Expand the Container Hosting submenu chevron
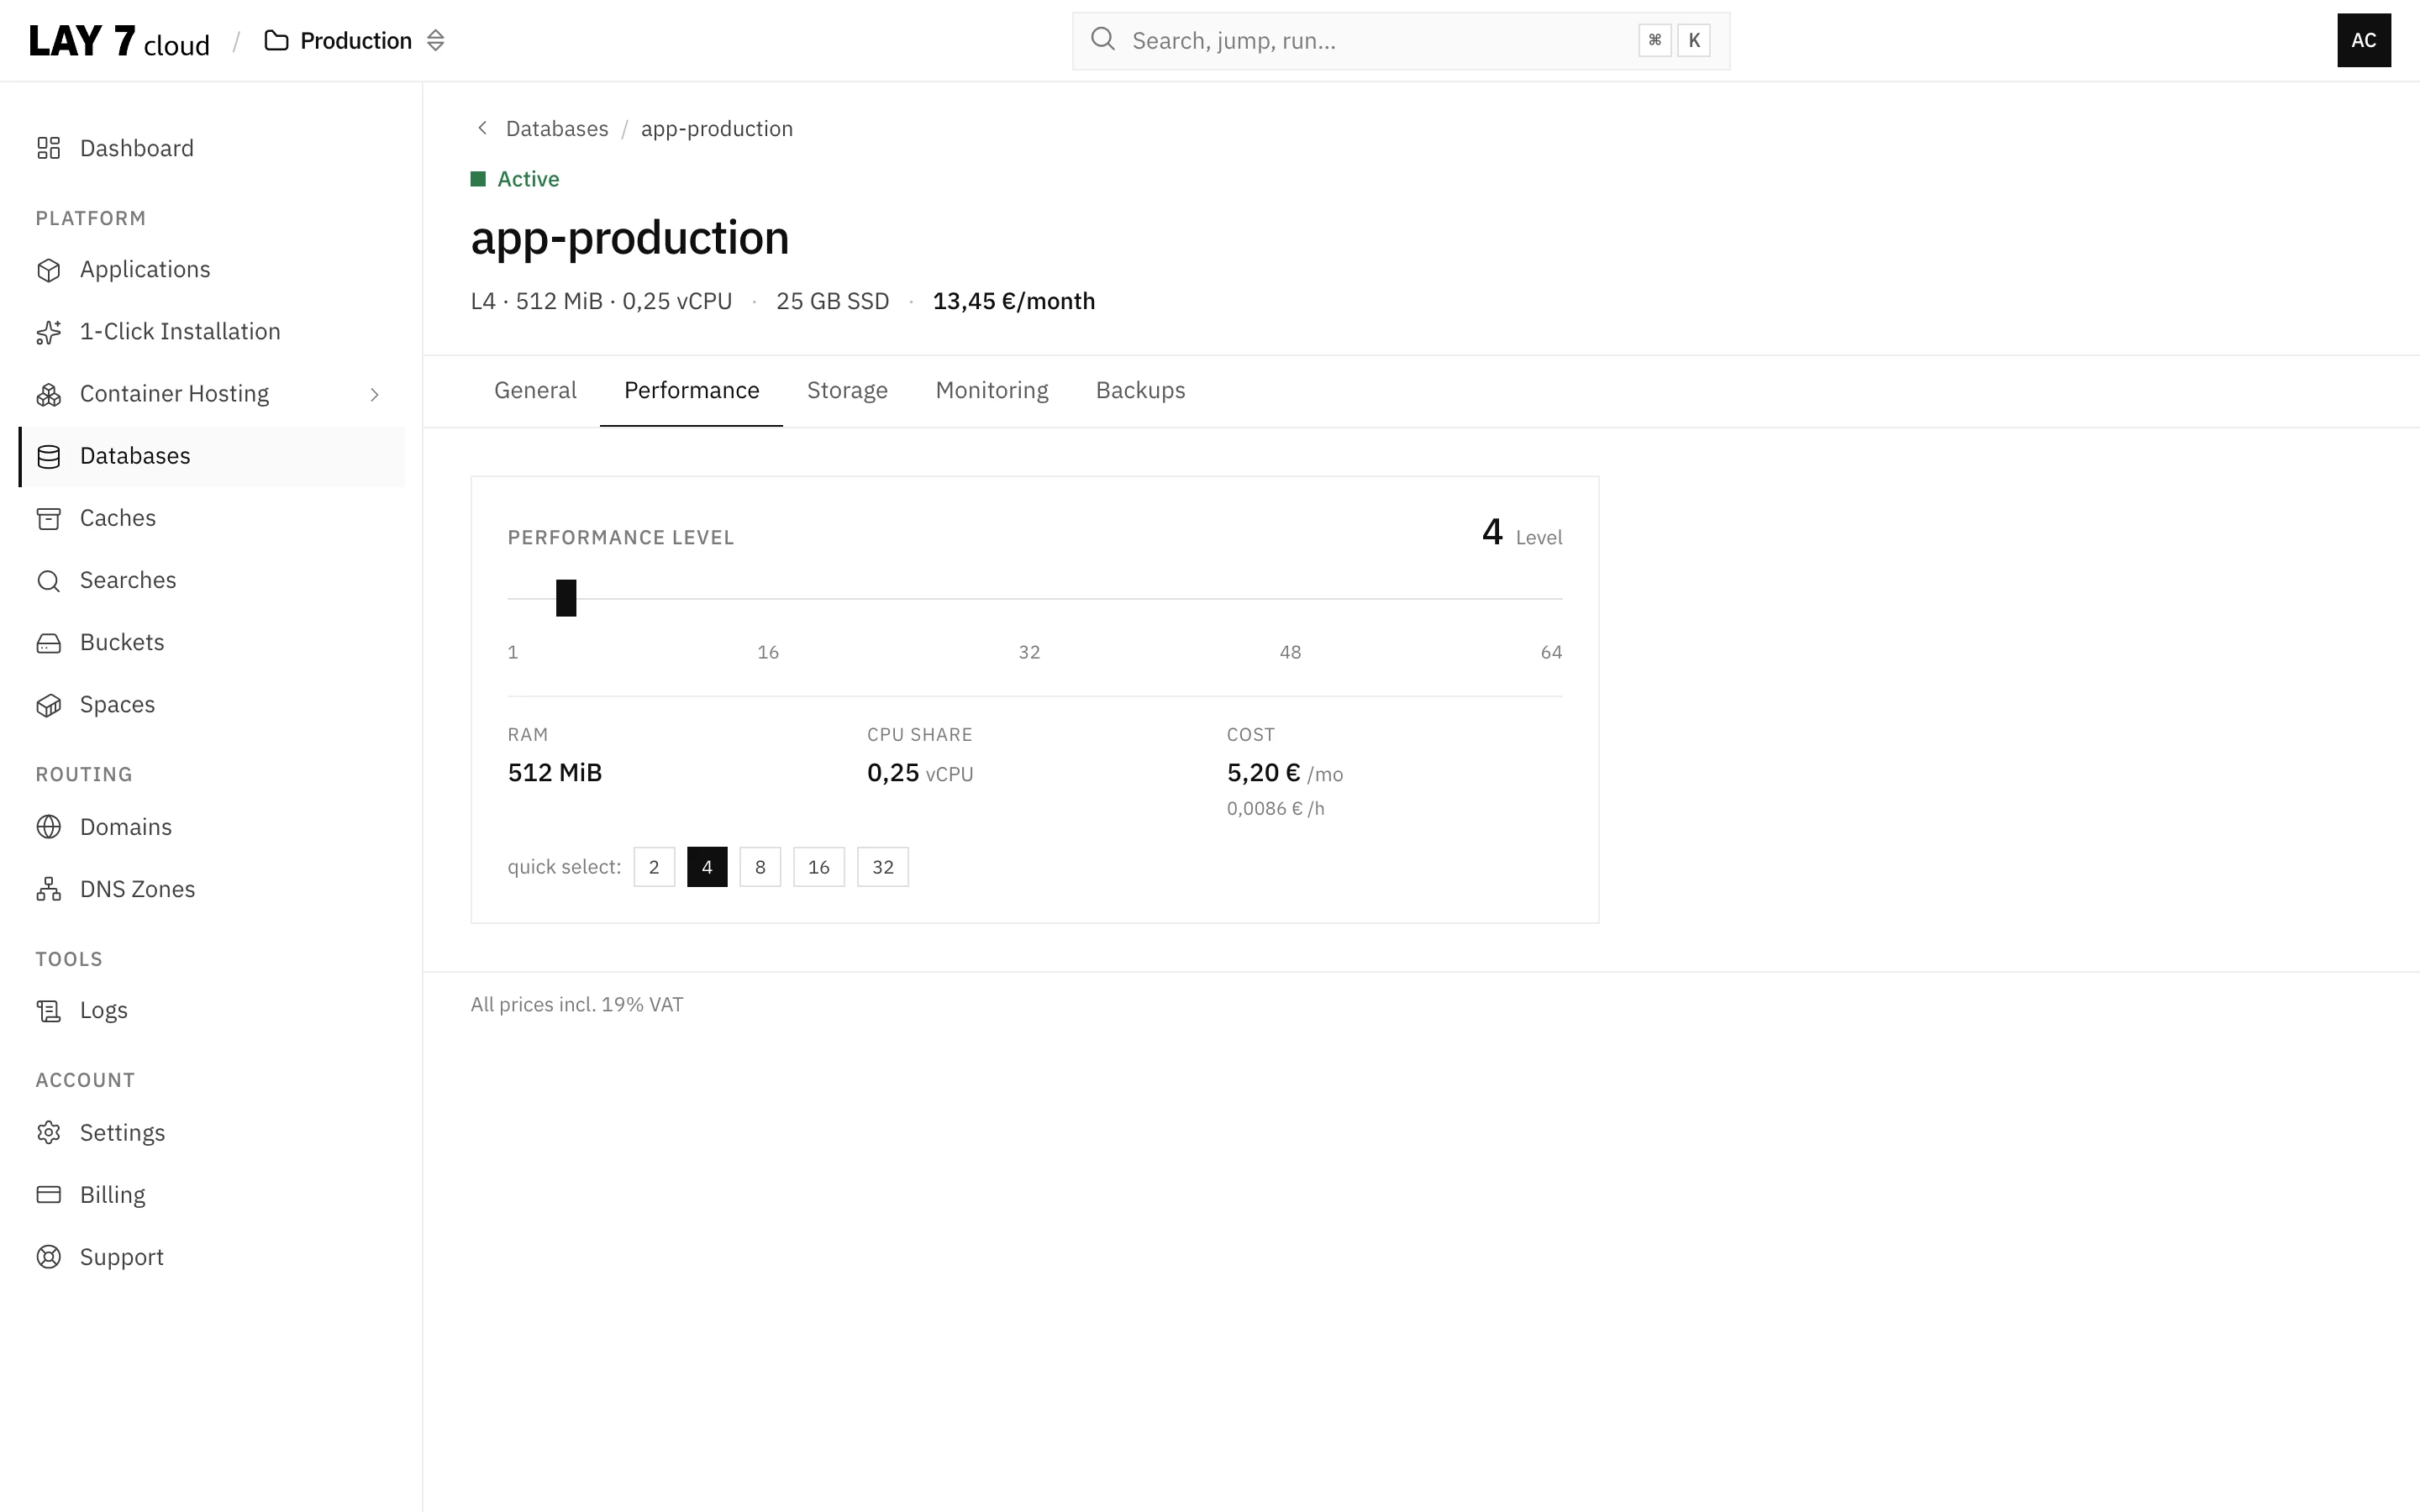Image resolution: width=2420 pixels, height=1512 pixels. pyautogui.click(x=375, y=395)
